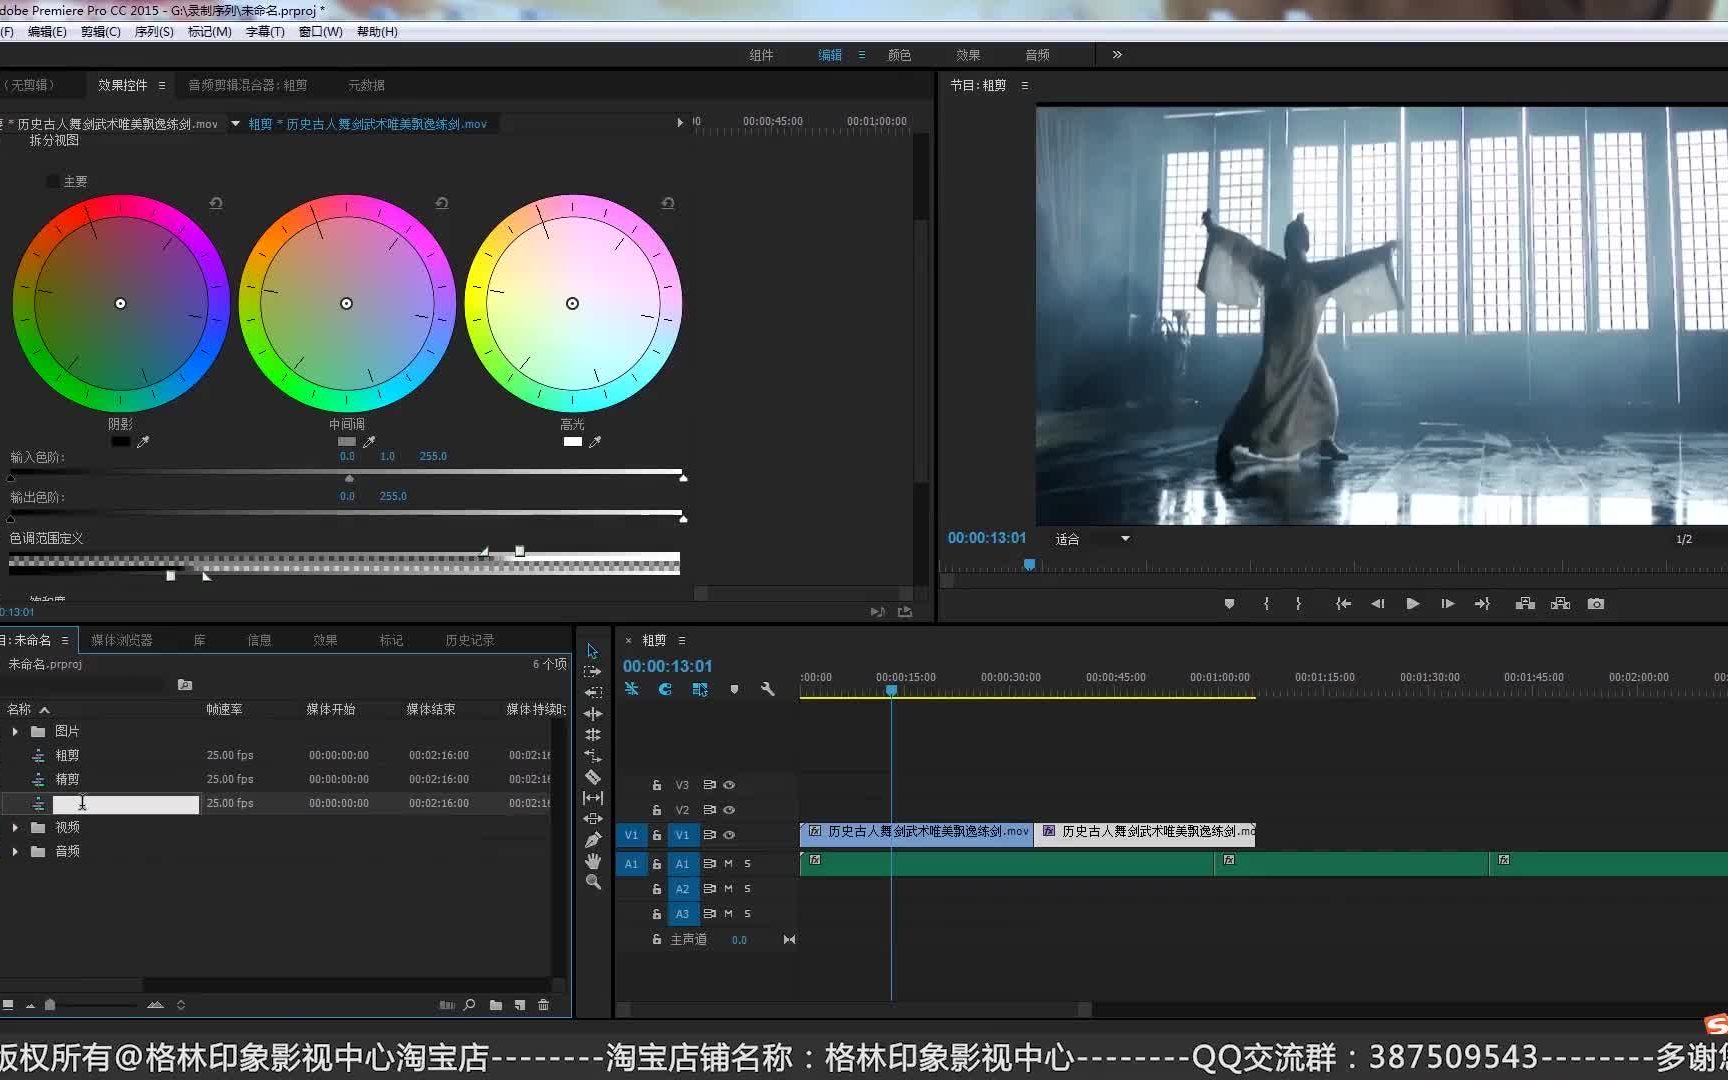
Task: Choose the Zoom tool magnifier
Action: click(593, 882)
